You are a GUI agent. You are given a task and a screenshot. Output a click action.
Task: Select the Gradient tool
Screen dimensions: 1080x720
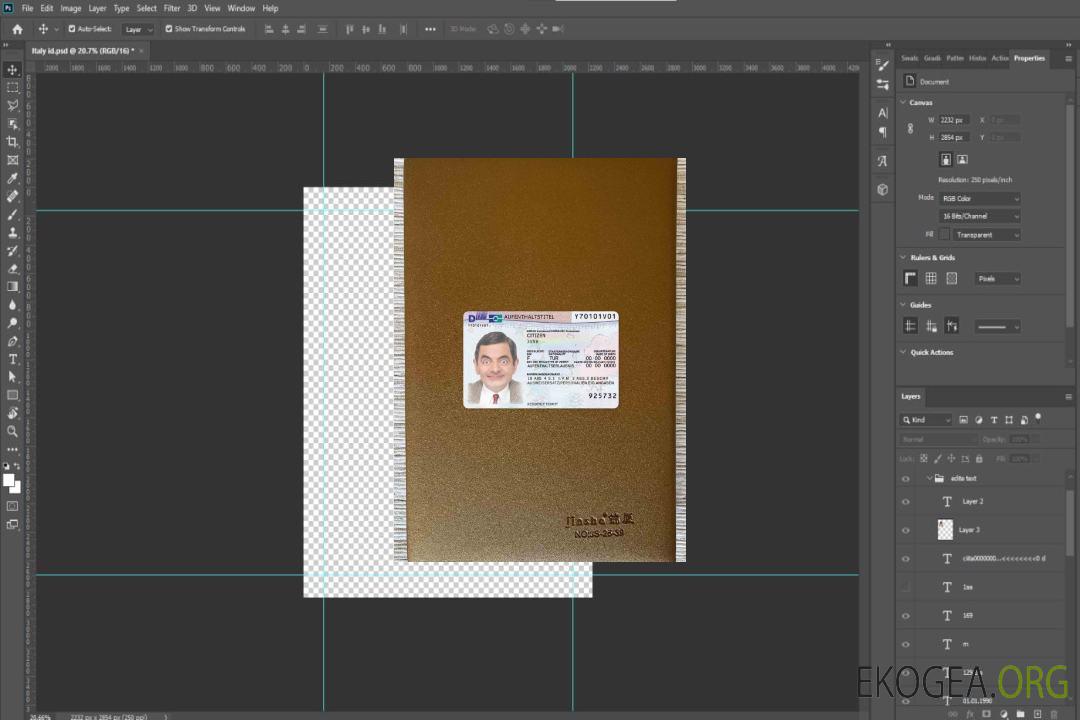pos(12,287)
